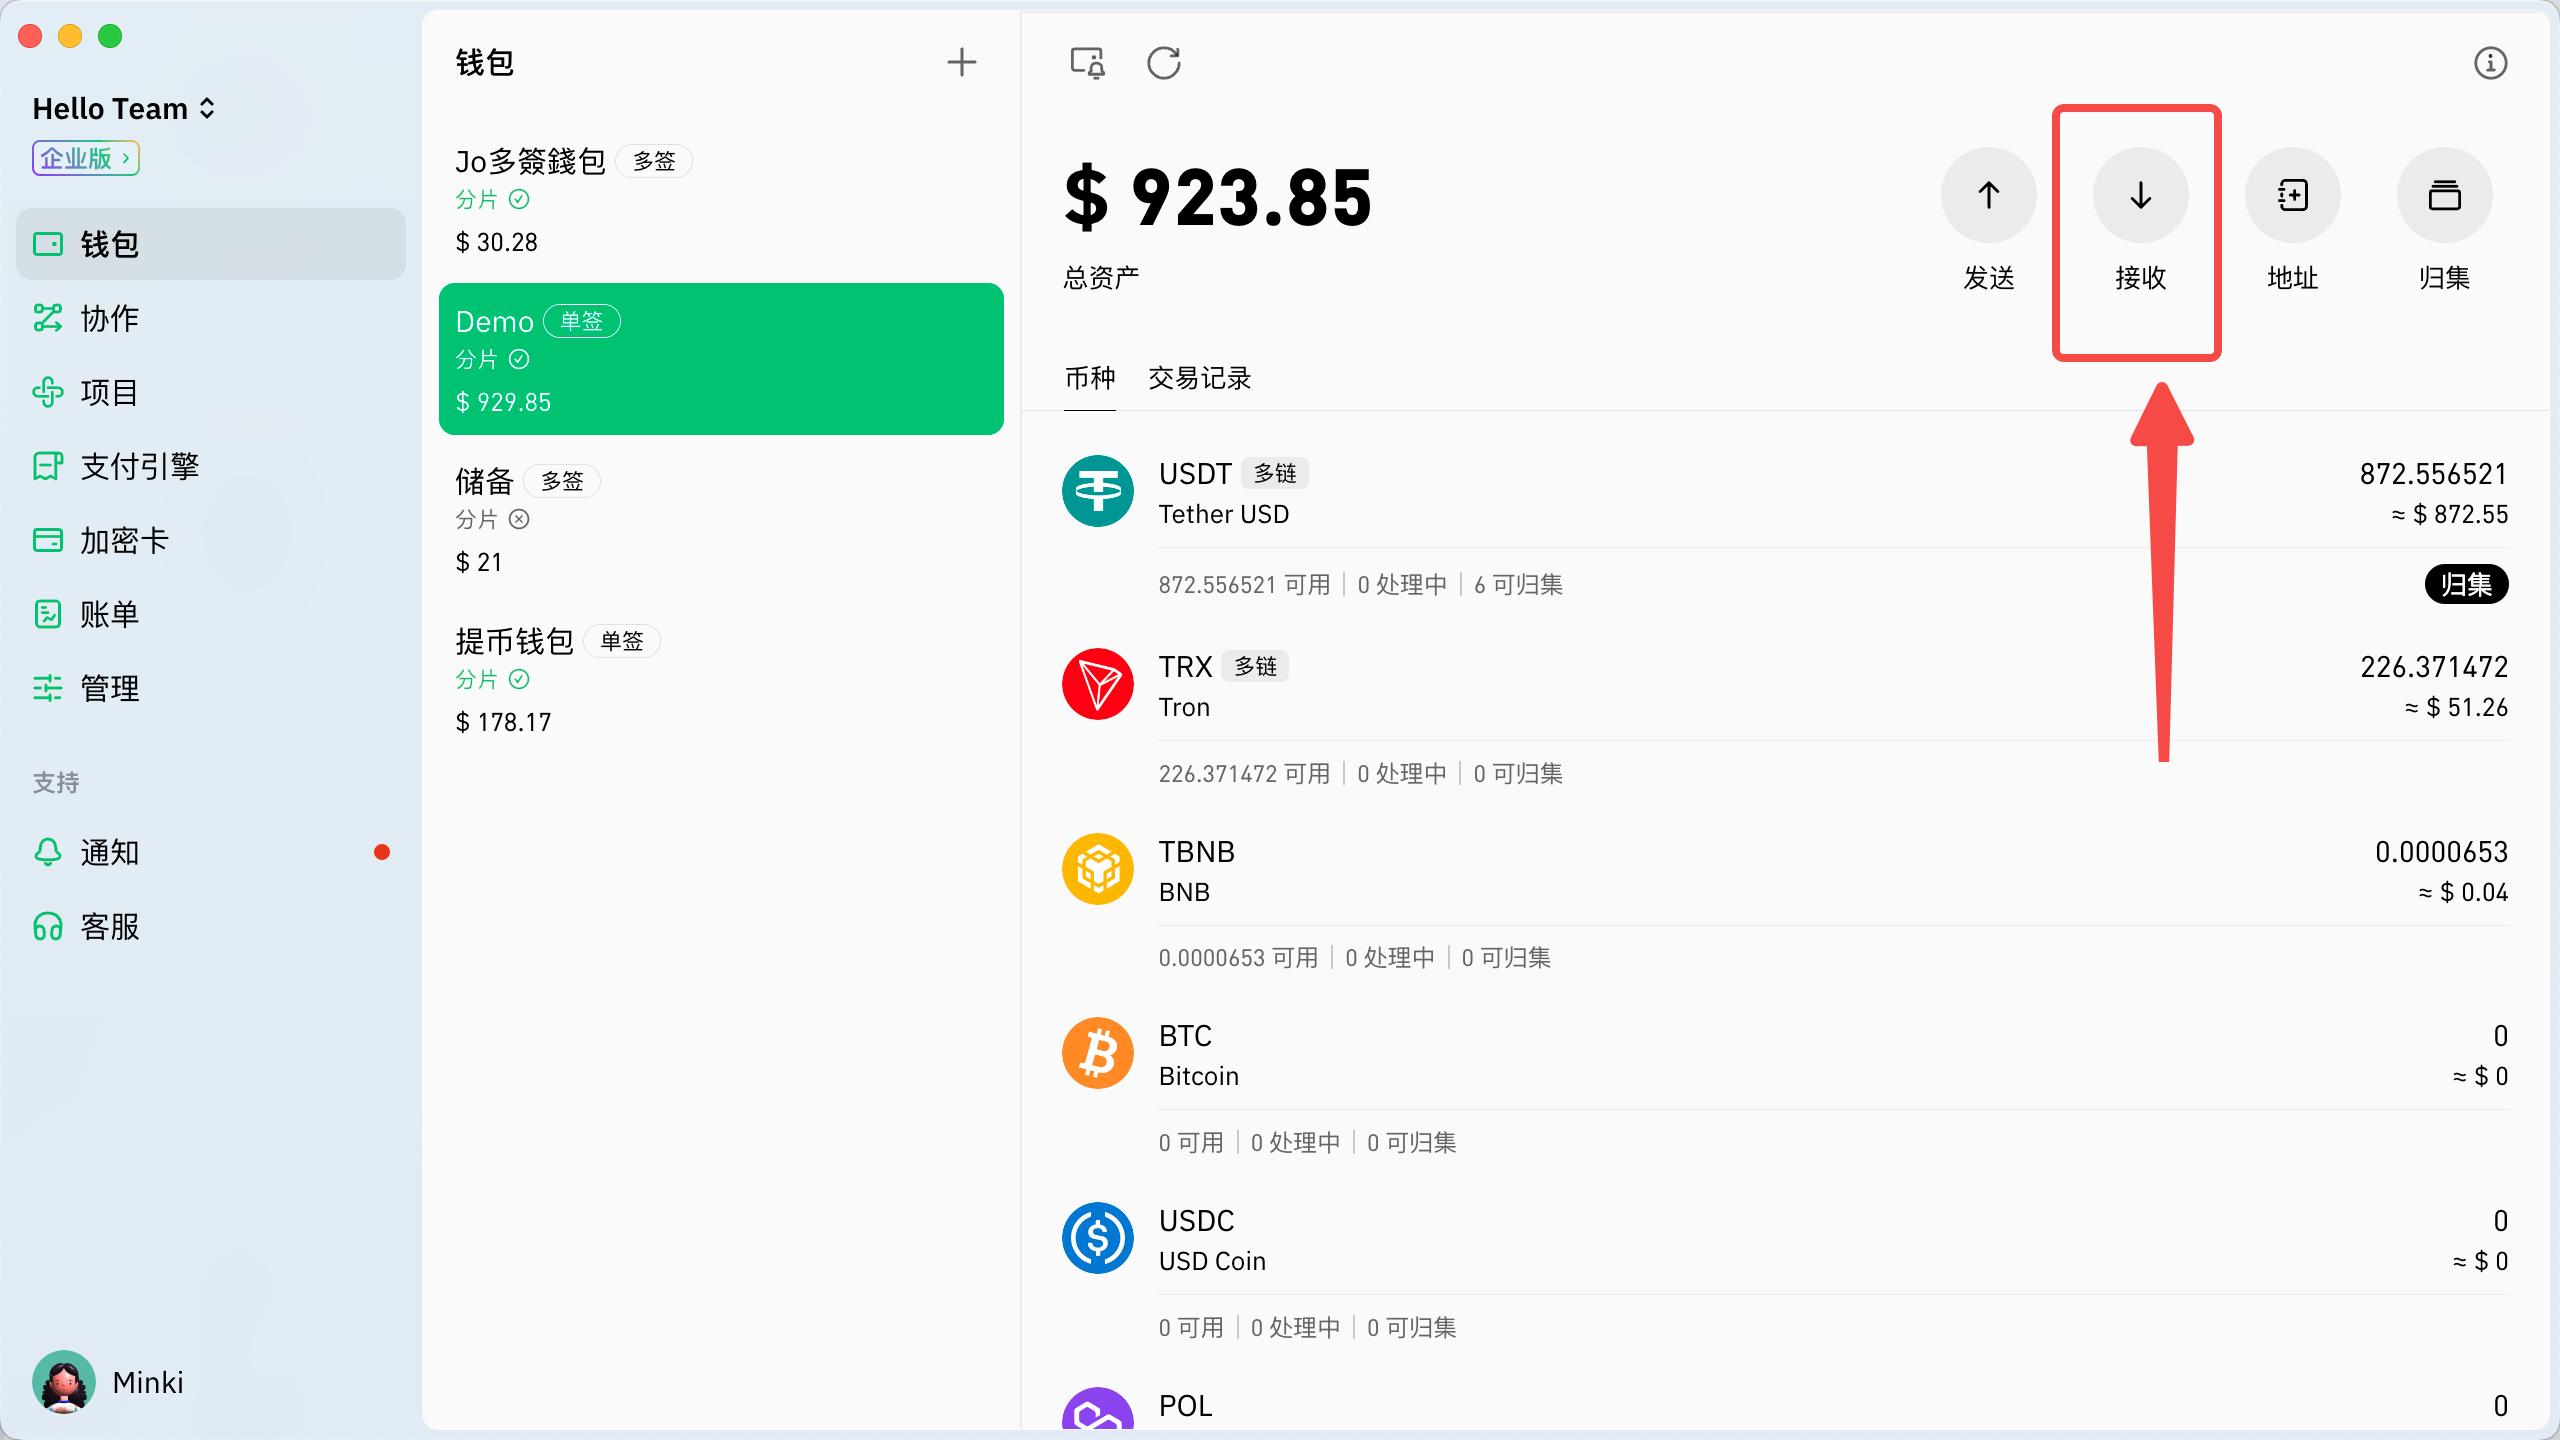
Task: Open 通知 notifications in sidebar
Action: (x=110, y=852)
